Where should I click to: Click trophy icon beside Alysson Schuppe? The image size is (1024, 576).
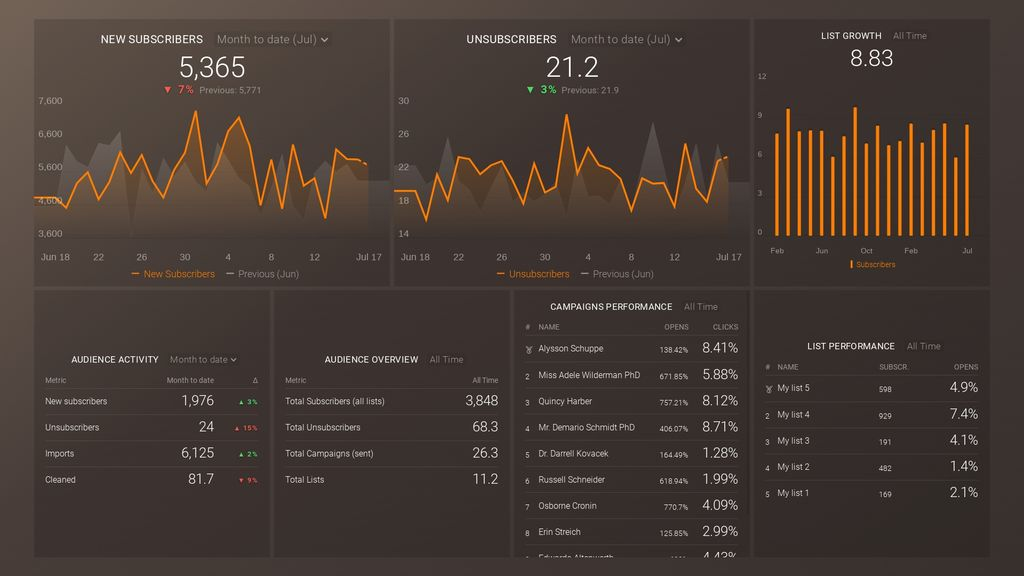[528, 350]
